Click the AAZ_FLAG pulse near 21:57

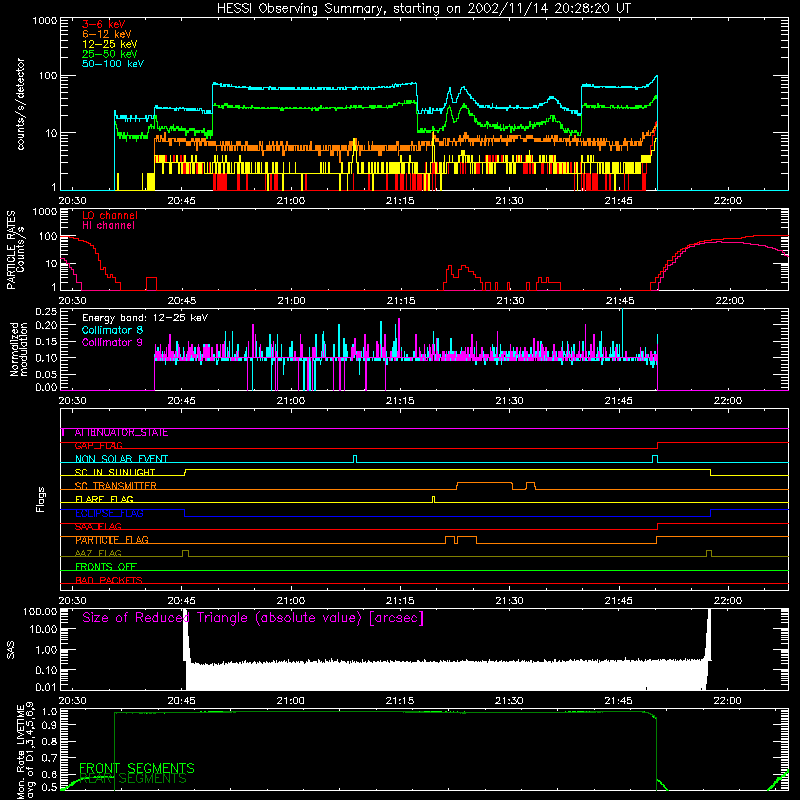tap(709, 553)
